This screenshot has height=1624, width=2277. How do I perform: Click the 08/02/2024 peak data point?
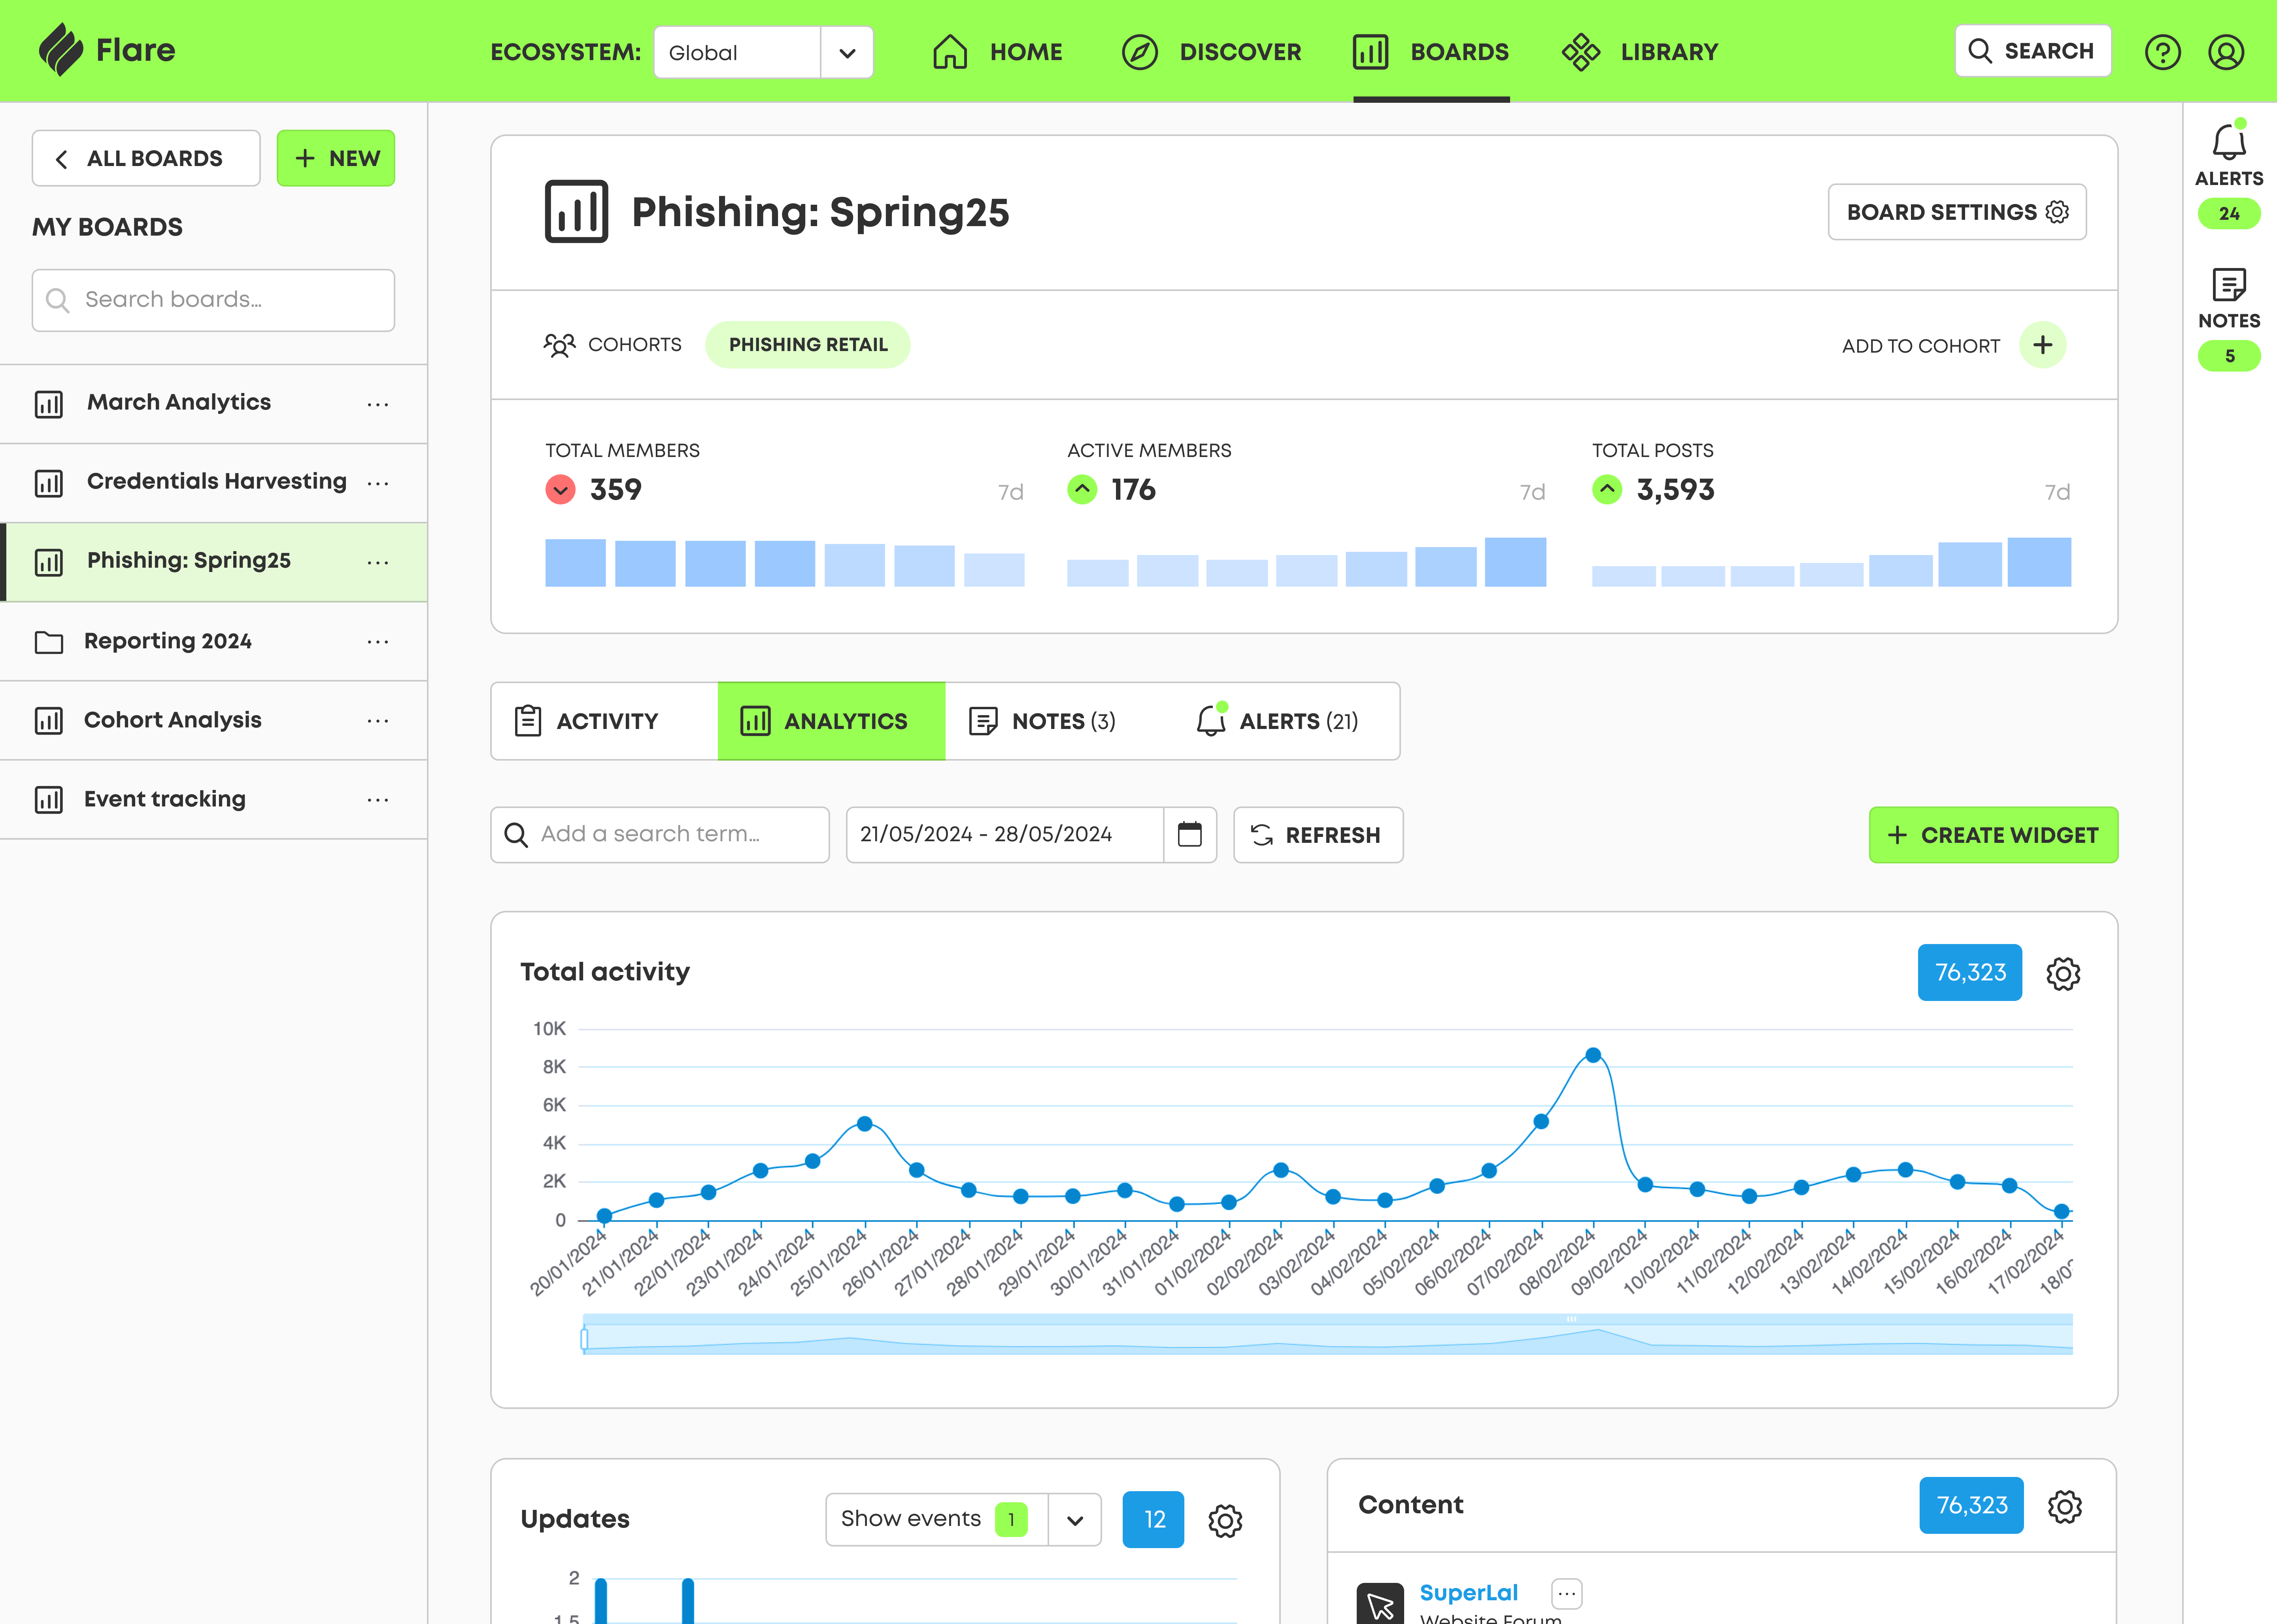pyautogui.click(x=1593, y=1055)
